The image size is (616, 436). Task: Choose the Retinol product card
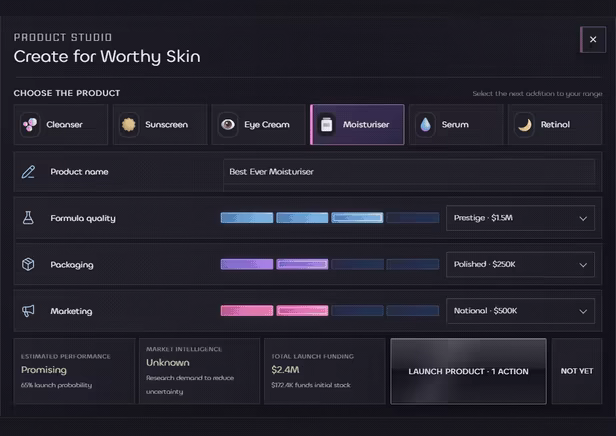pos(555,125)
